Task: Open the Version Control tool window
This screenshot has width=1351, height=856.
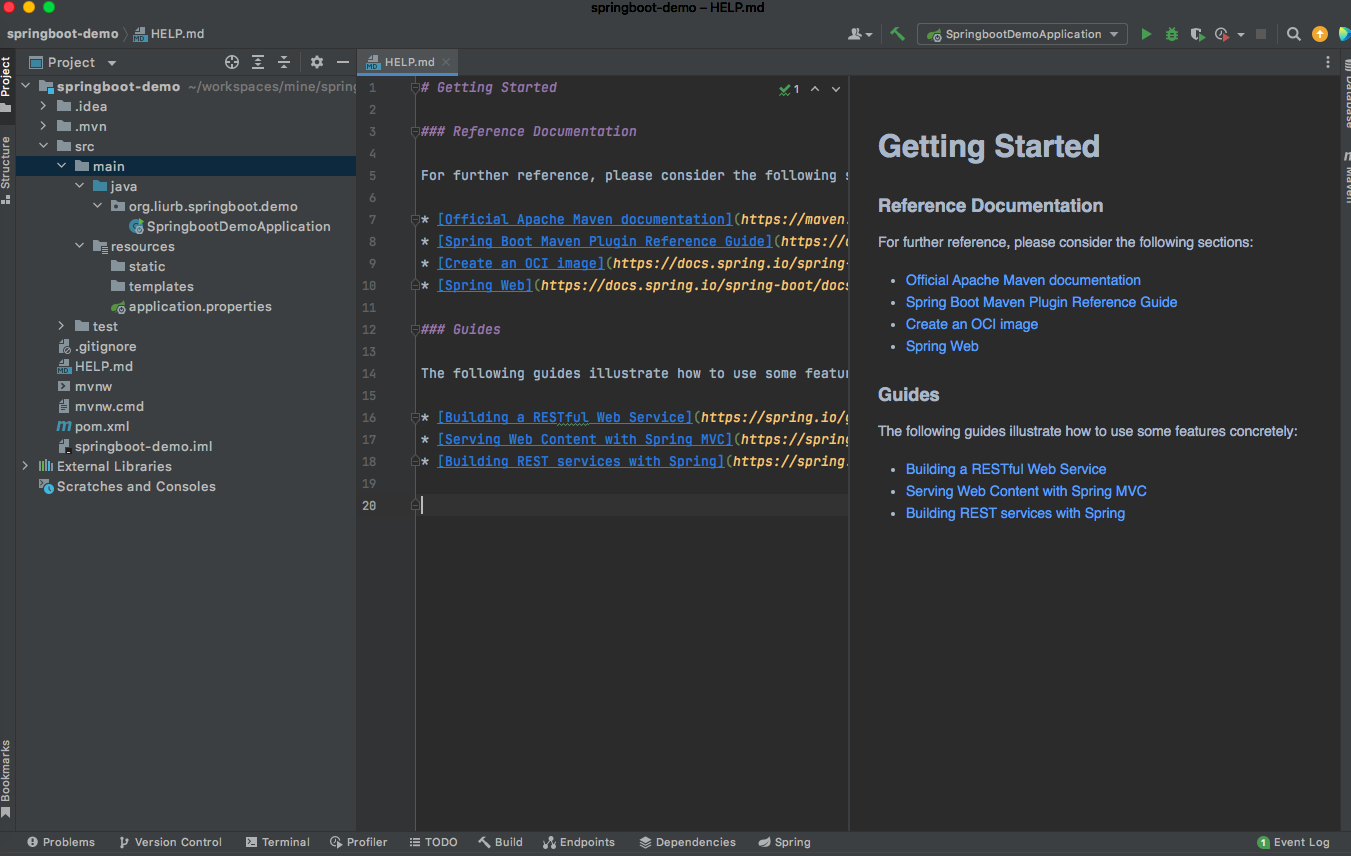Action: [170, 842]
